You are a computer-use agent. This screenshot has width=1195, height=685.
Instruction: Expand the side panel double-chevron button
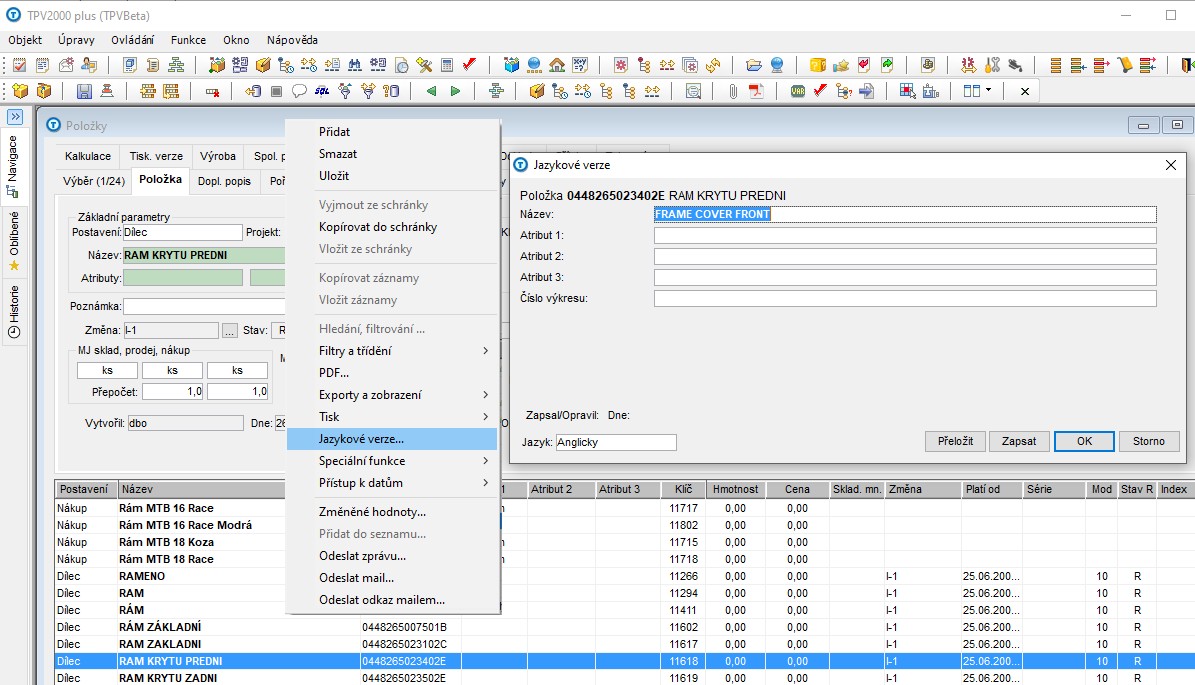[x=15, y=117]
